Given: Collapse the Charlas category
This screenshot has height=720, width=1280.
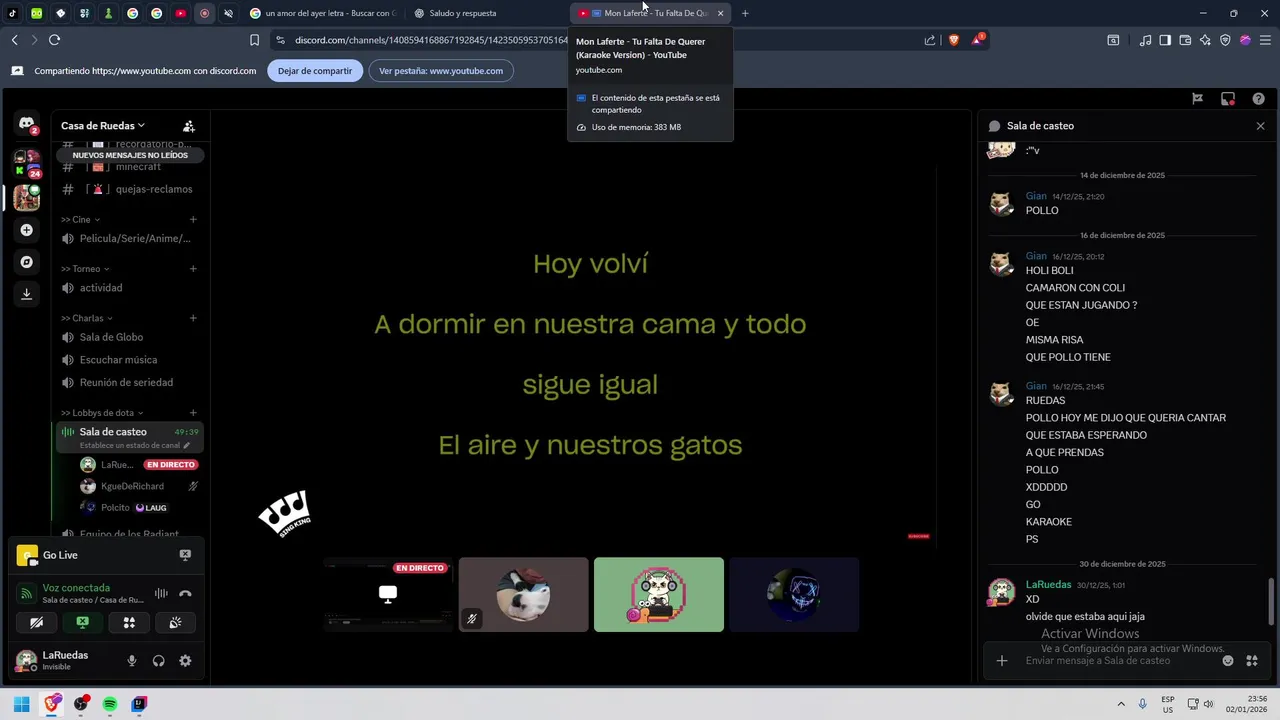Looking at the screenshot, I should [x=87, y=318].
